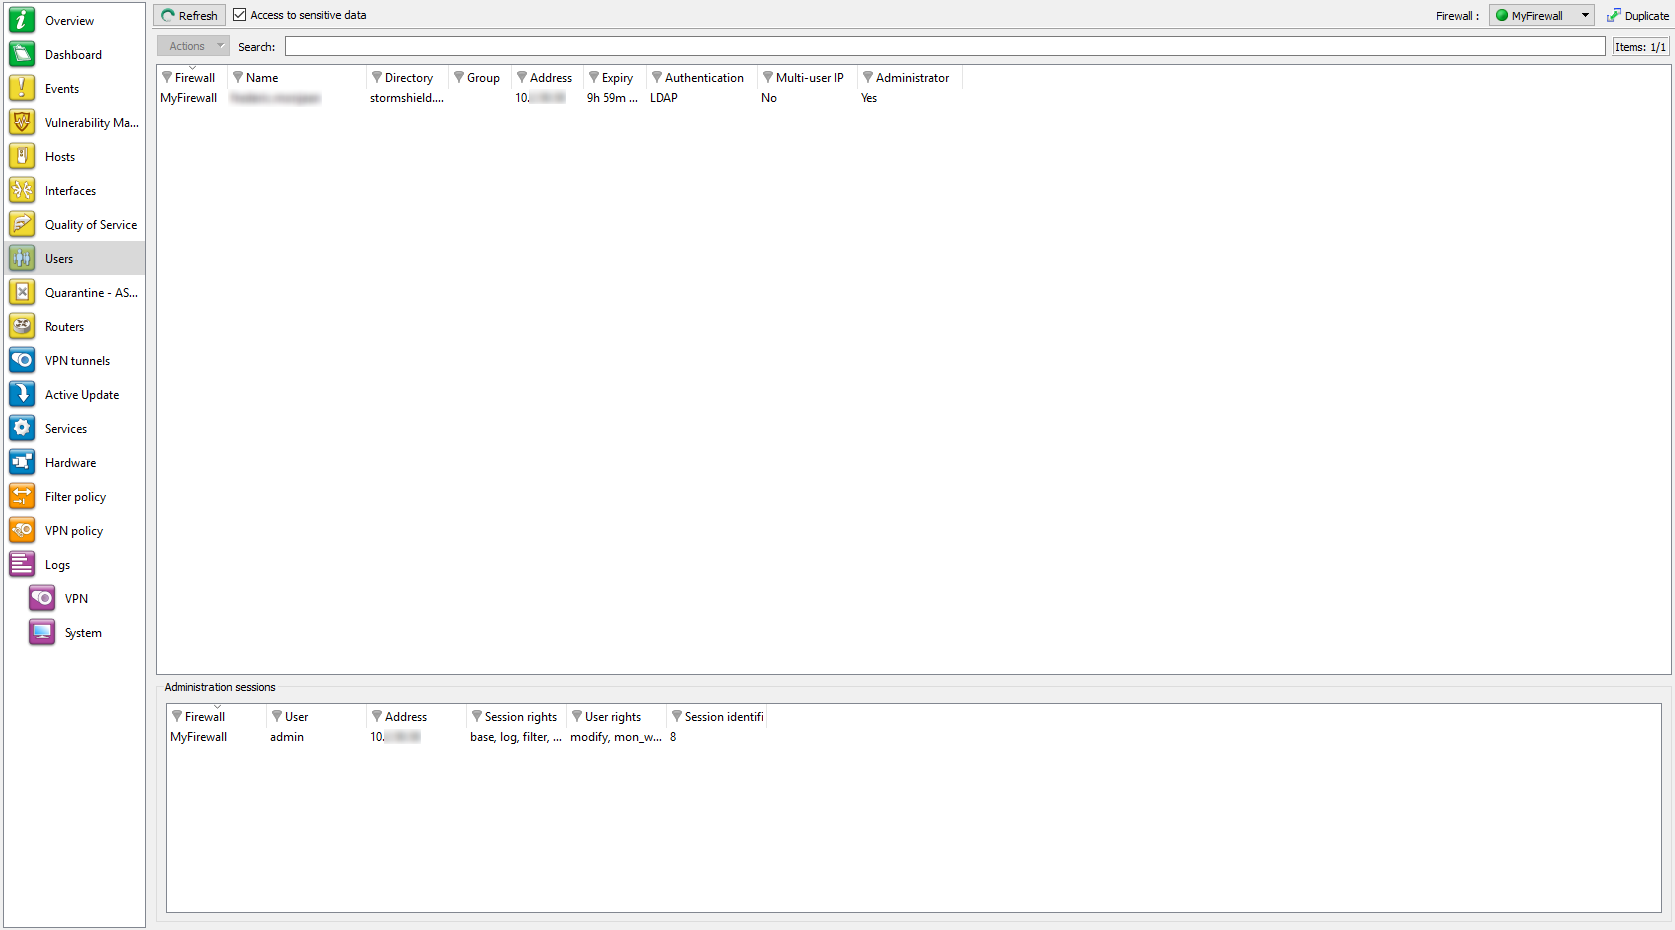
Task: Filter the users Firewall column
Action: click(x=167, y=77)
